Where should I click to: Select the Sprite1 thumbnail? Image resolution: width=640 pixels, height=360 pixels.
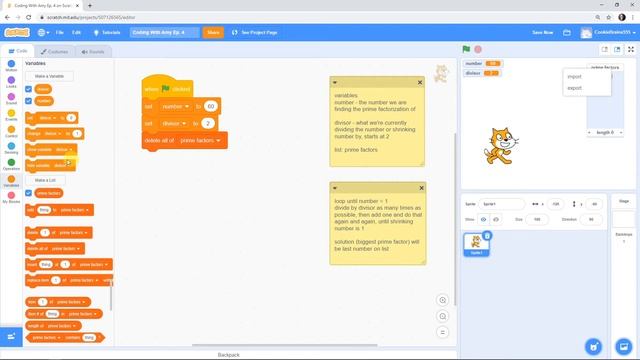[476, 244]
